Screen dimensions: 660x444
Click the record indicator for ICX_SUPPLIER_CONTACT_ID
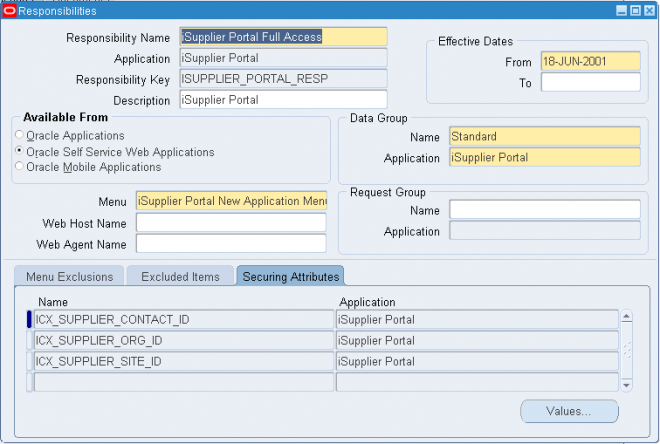[29, 319]
